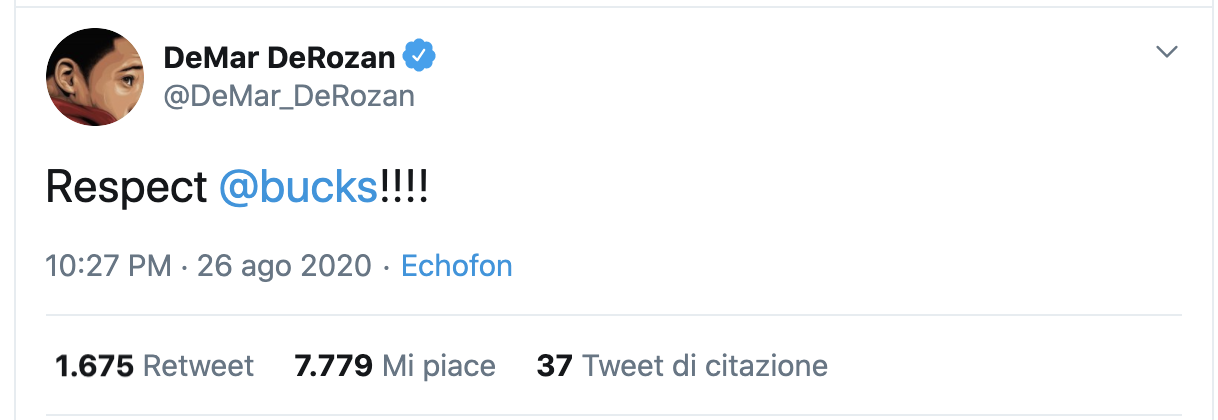Show who liked via Mi piace

point(439,366)
